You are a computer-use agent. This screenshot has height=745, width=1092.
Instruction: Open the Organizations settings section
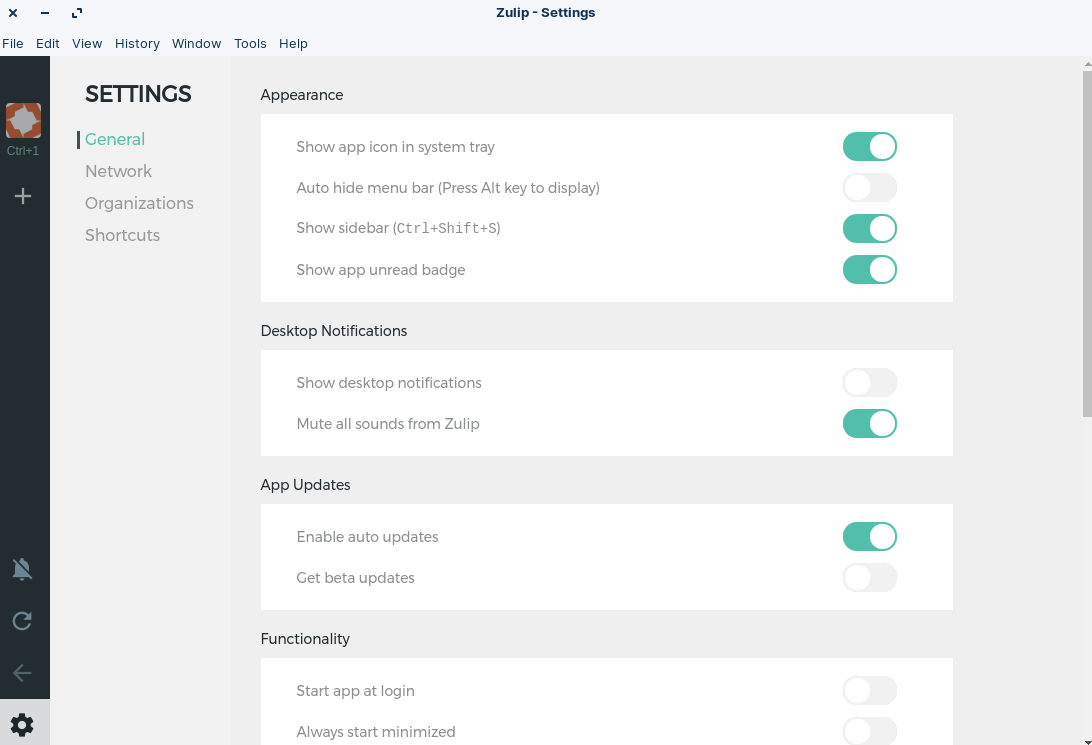pos(139,203)
